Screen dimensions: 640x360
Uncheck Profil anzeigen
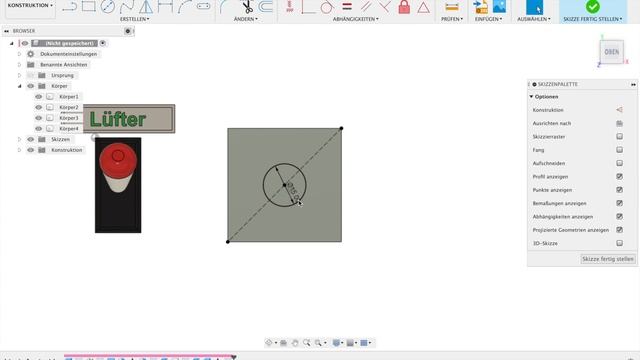coord(619,176)
